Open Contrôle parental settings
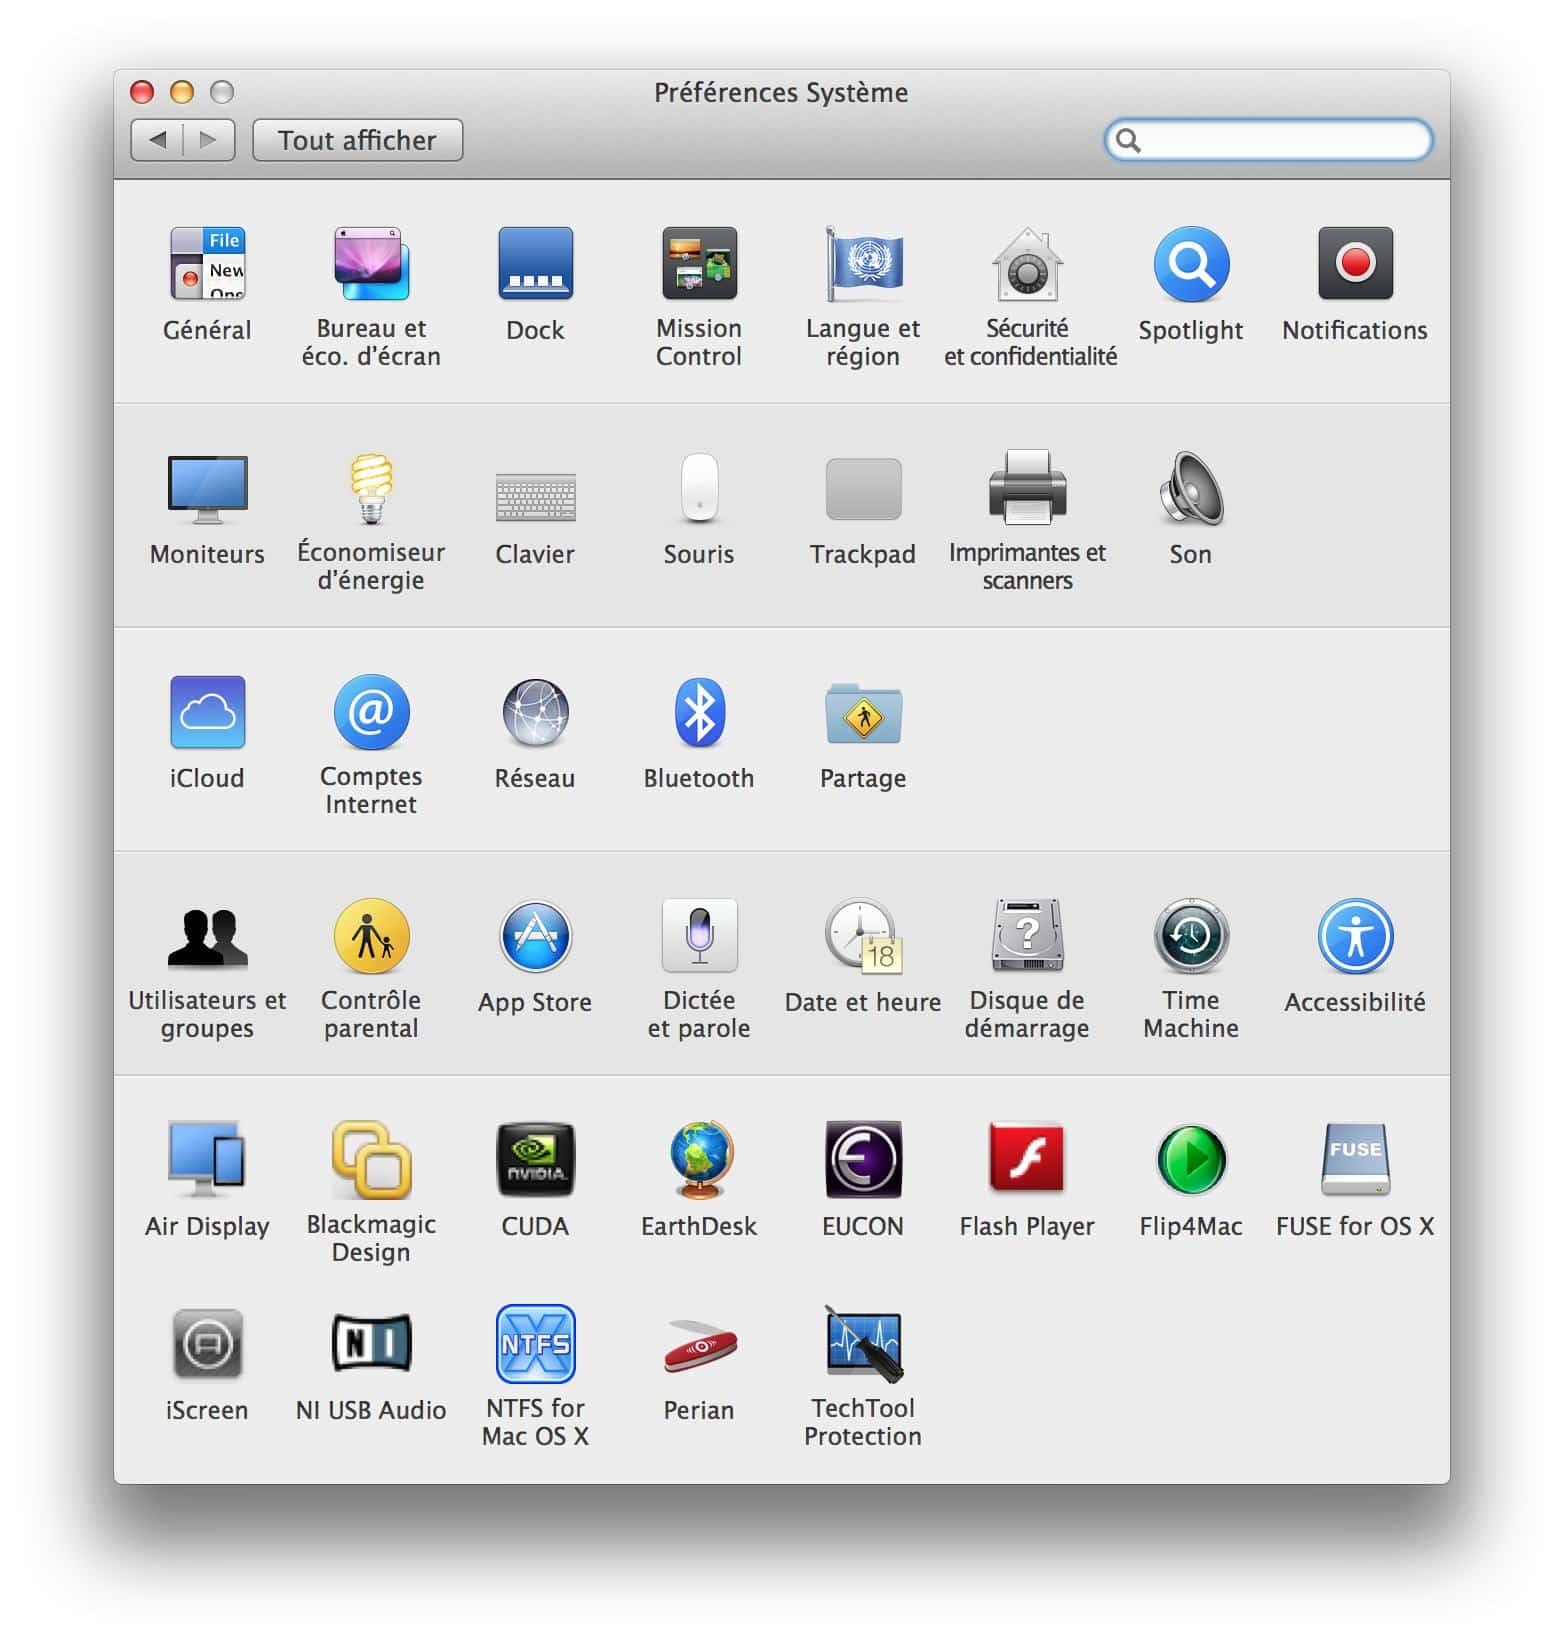Screen dimensions: 1564x1642 (371, 937)
